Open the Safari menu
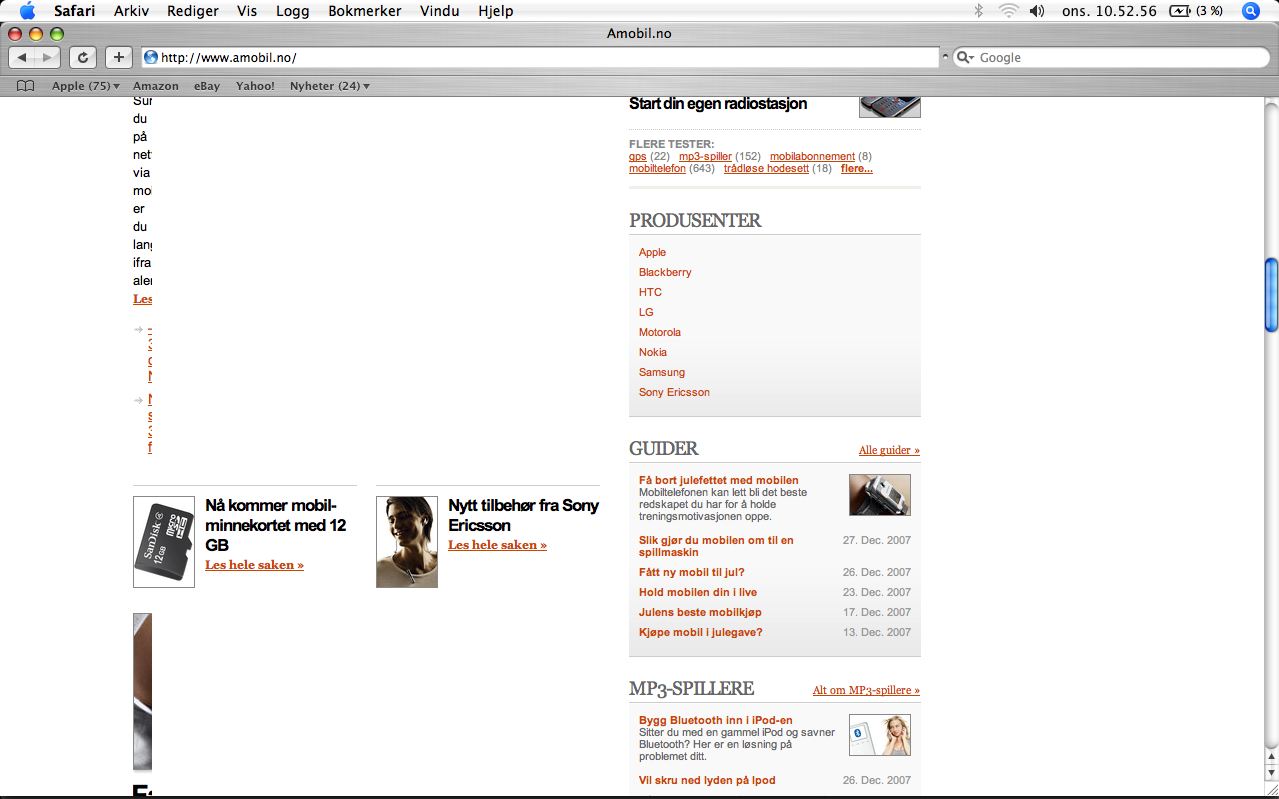Viewport: 1279px width, 799px height. (75, 11)
